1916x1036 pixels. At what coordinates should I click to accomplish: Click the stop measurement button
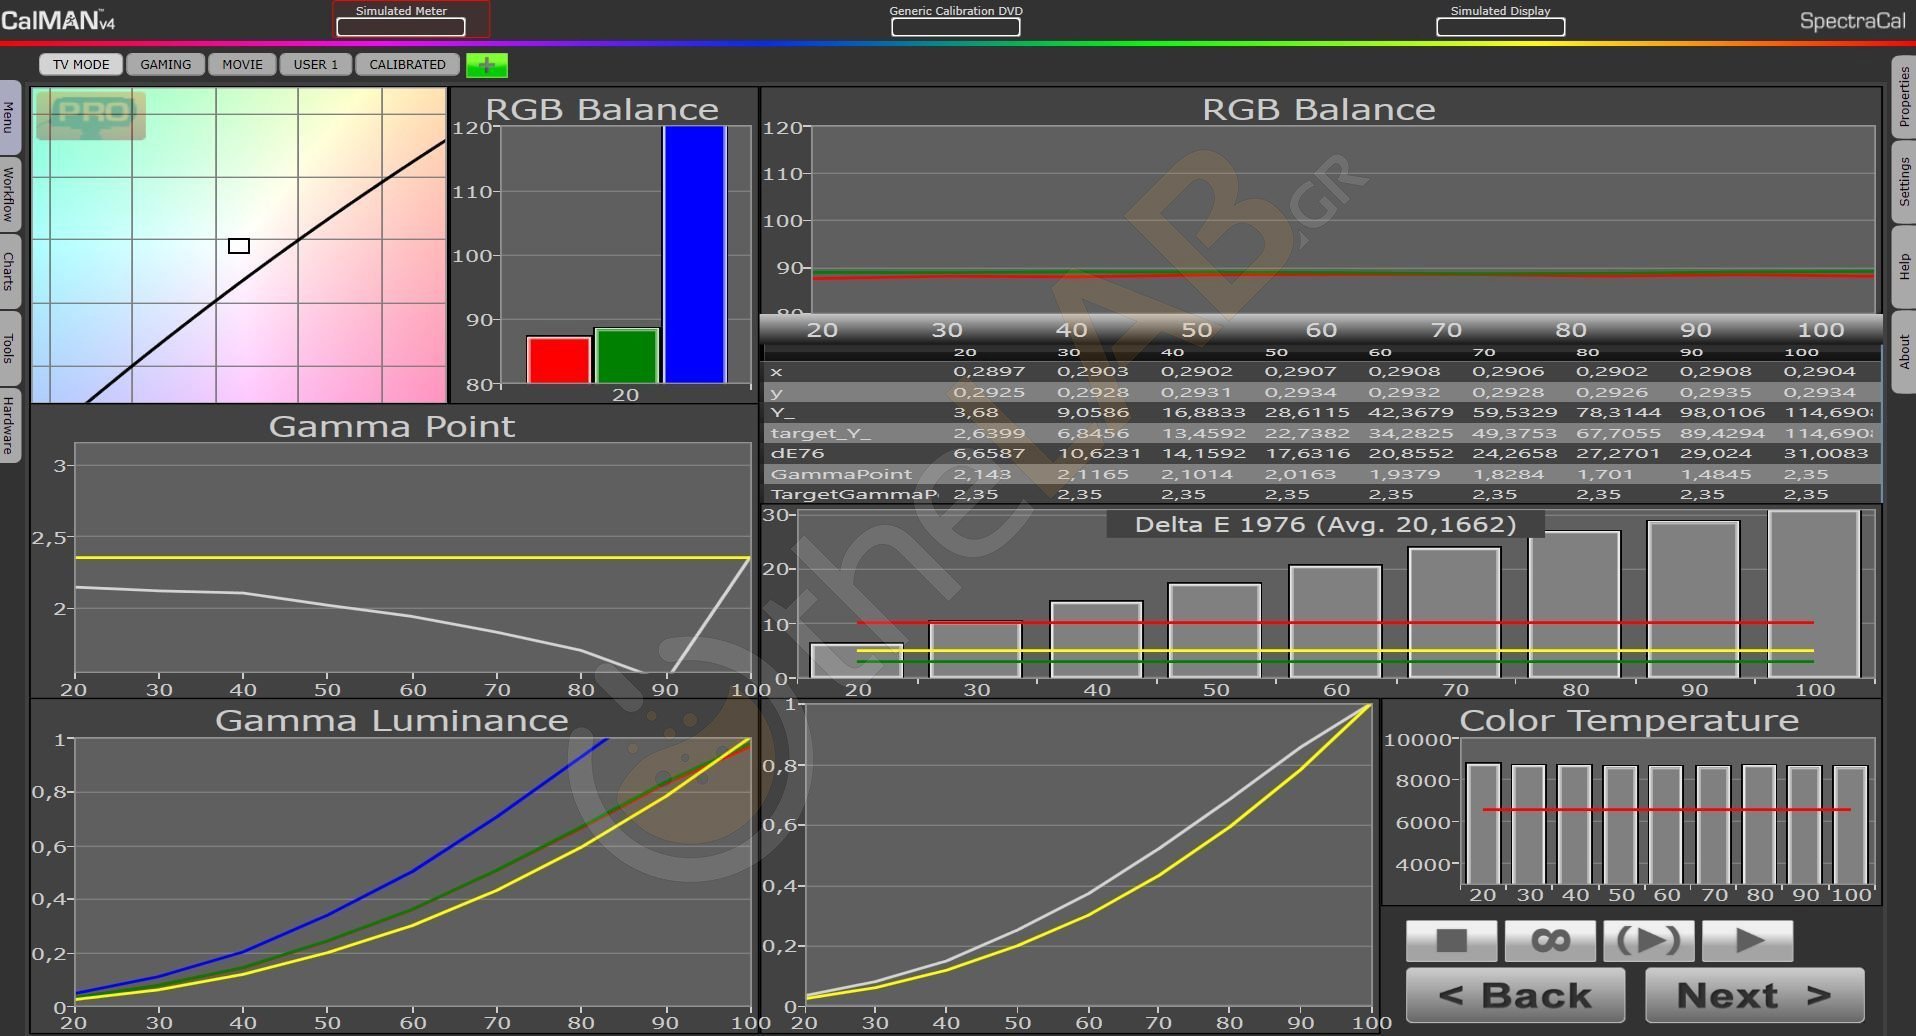coord(1451,941)
